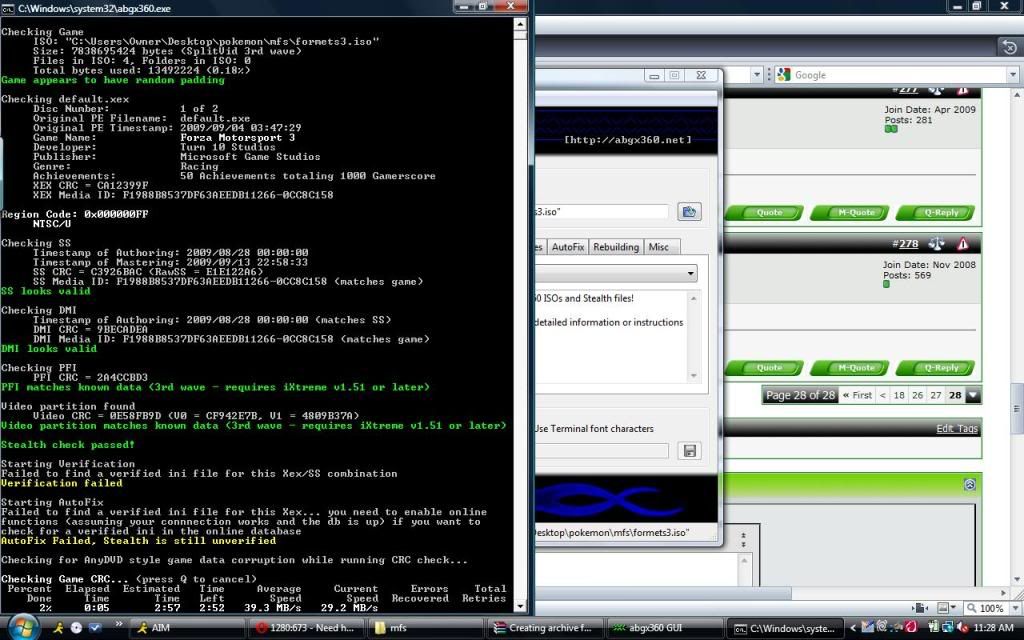Click the browser restore session icon
The width and height of the screenshot is (1024, 640).
coord(1009,47)
